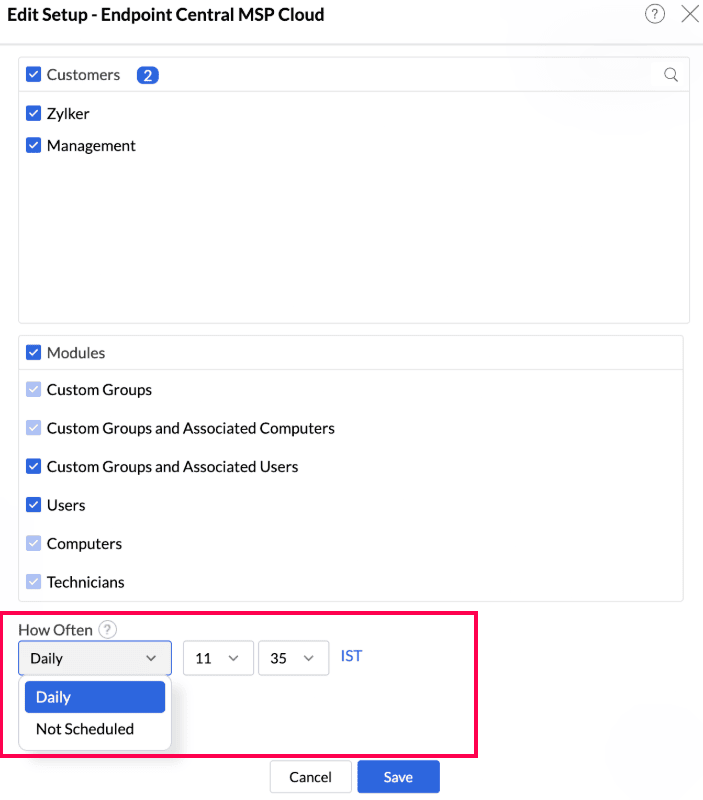The width and height of the screenshot is (703, 800).
Task: Toggle the Computers module checkbox
Action: [34, 544]
